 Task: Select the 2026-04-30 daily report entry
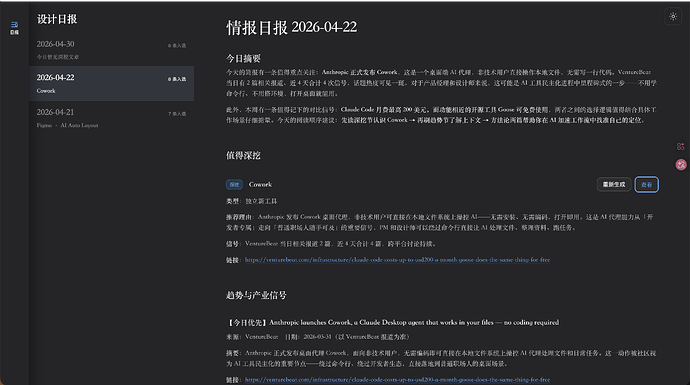click(x=111, y=50)
